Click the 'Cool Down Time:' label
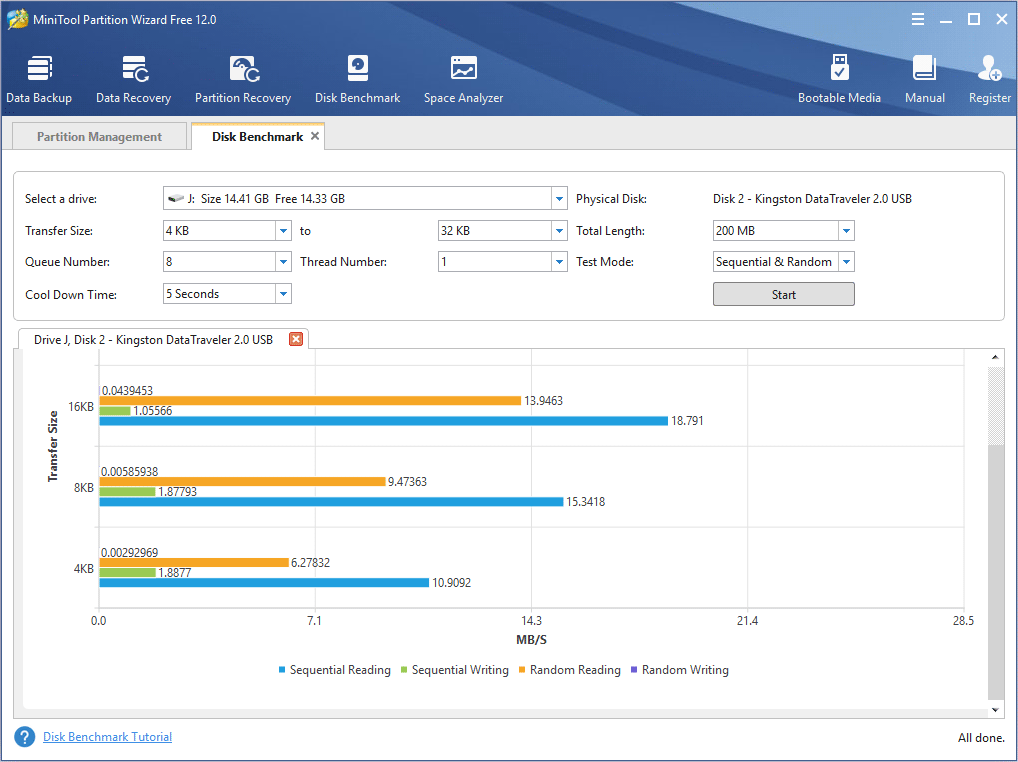 click(71, 295)
